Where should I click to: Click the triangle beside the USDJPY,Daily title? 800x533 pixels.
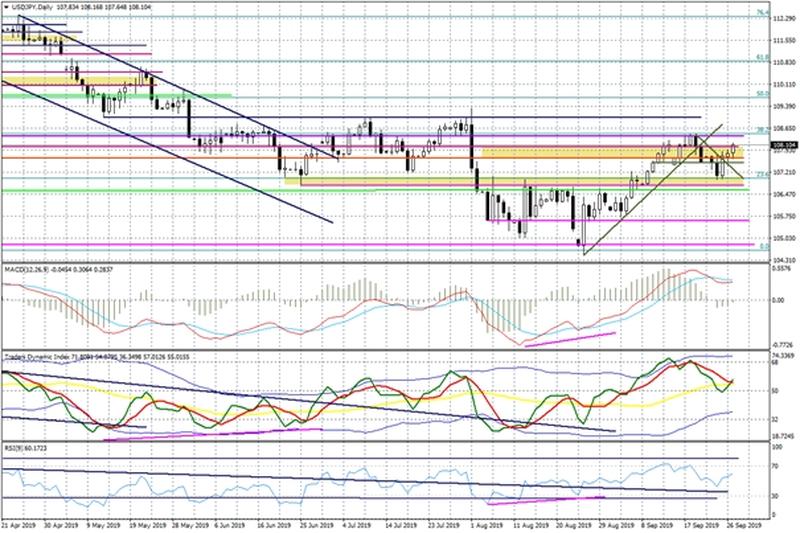coord(6,7)
